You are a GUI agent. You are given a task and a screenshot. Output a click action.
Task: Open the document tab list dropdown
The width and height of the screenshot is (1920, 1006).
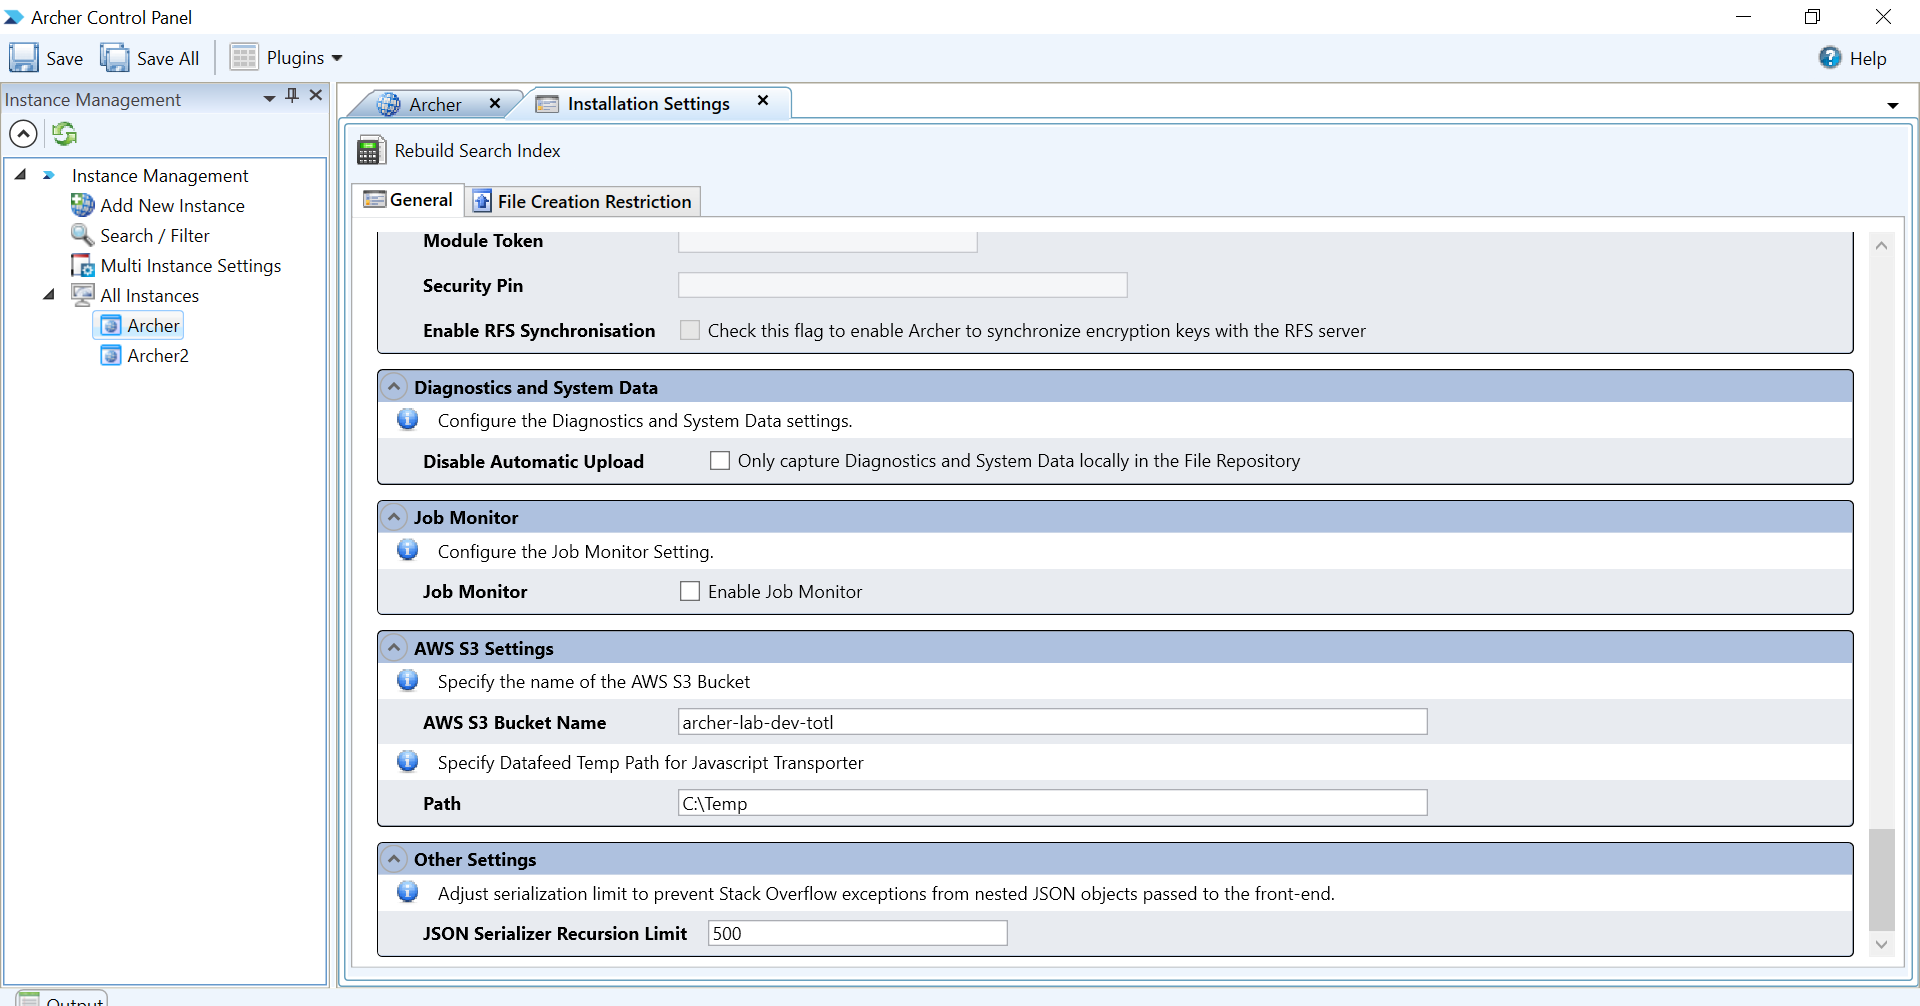click(x=1893, y=105)
